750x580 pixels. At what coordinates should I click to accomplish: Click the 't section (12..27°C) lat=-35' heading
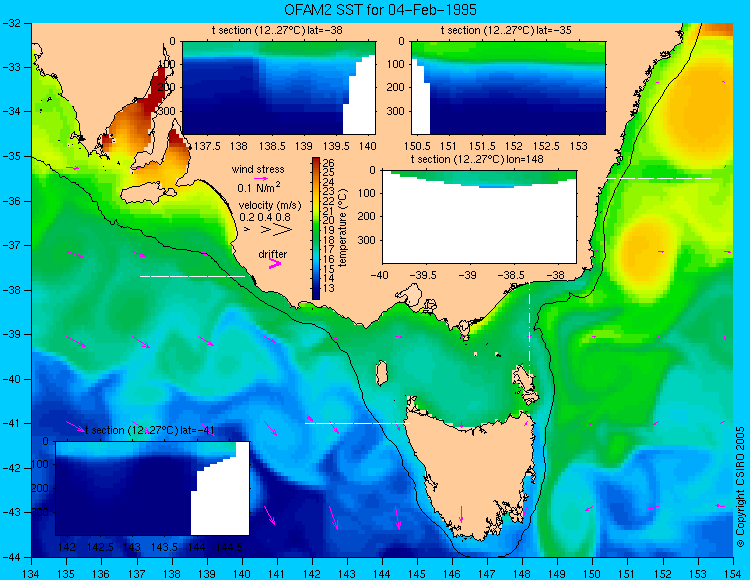(x=506, y=30)
